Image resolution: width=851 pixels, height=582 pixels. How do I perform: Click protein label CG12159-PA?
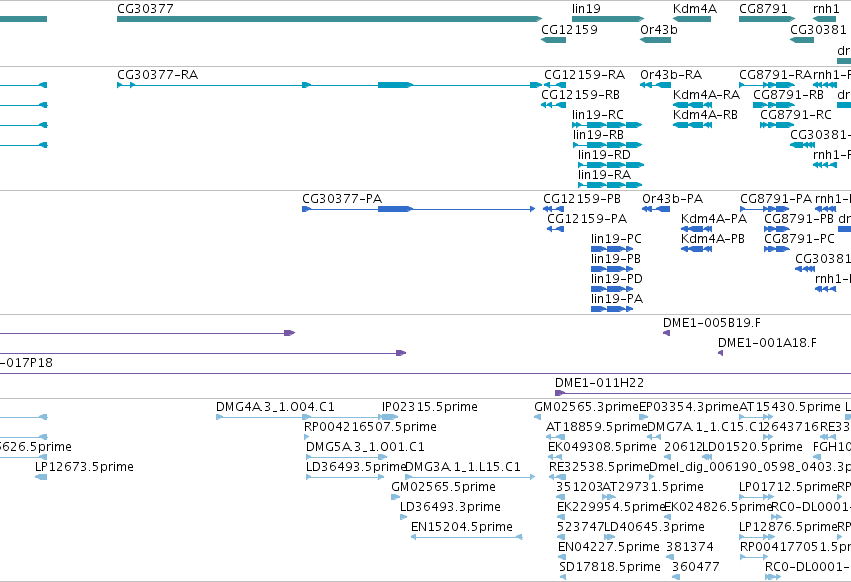point(587,219)
